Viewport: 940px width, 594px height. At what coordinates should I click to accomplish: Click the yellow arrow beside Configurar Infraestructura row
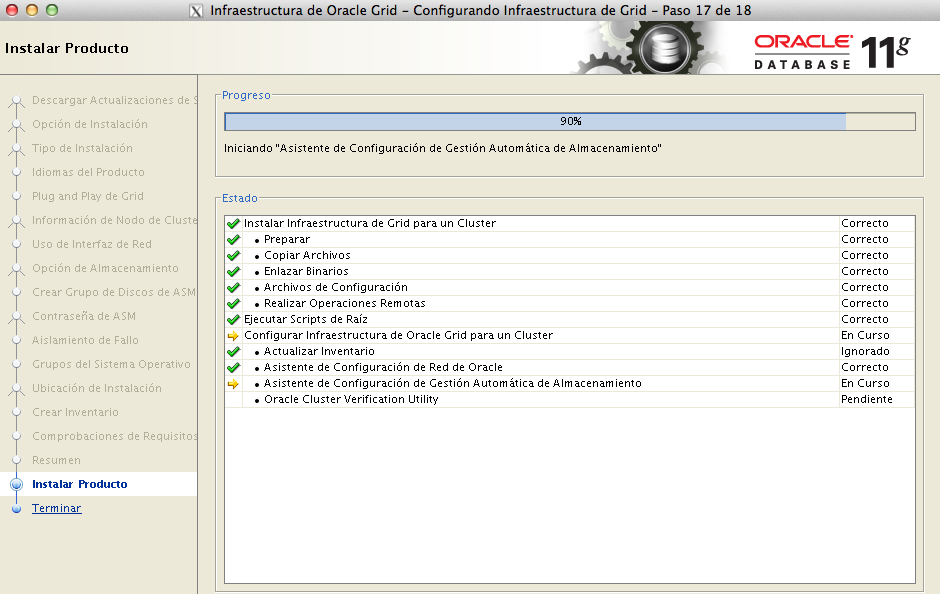pyautogui.click(x=233, y=336)
